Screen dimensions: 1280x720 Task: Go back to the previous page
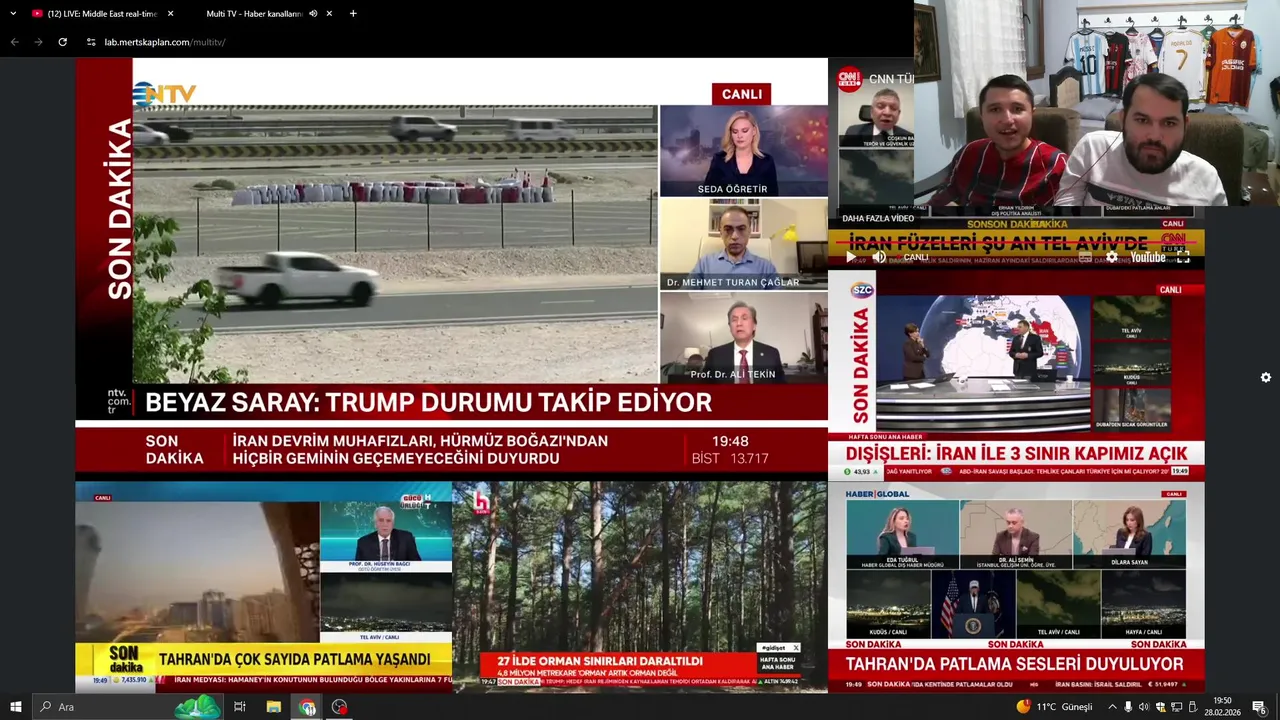click(14, 42)
